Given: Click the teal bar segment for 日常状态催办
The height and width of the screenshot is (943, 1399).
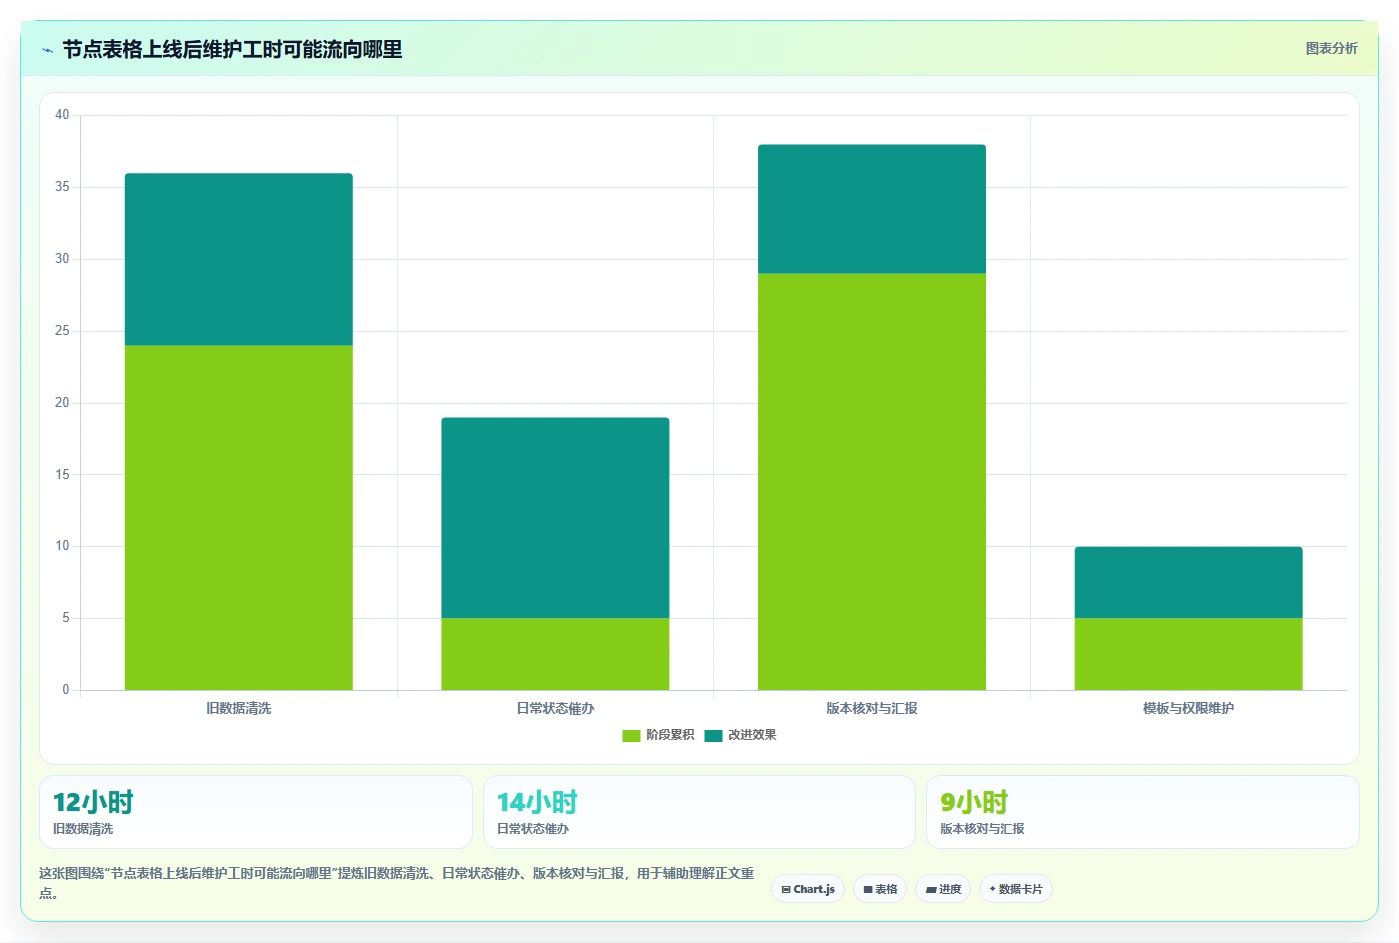Looking at the screenshot, I should pyautogui.click(x=555, y=518).
